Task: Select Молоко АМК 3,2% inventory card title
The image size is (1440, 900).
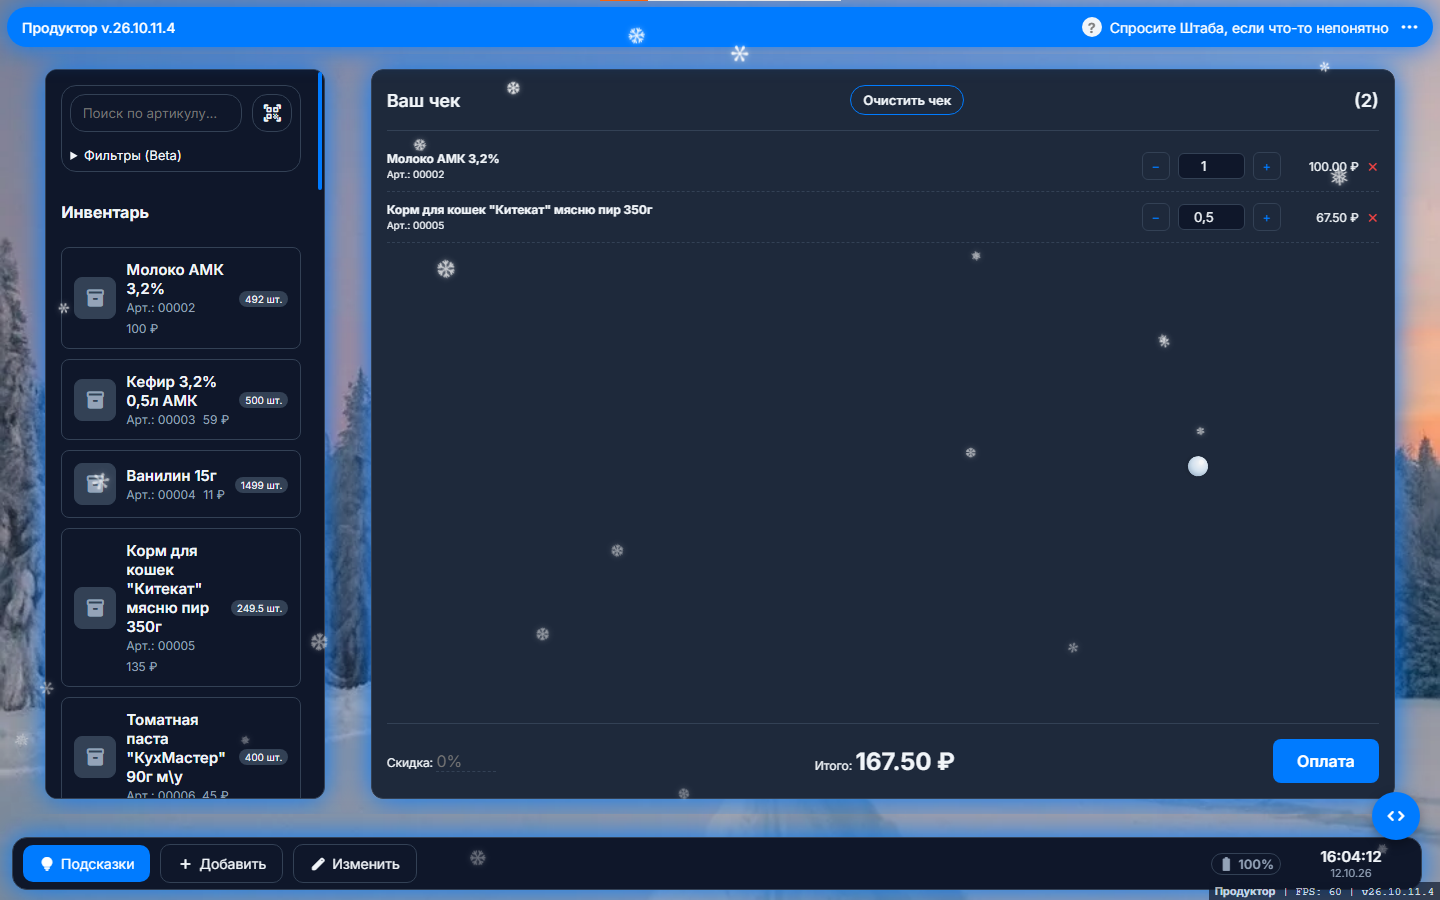Action: (175, 279)
